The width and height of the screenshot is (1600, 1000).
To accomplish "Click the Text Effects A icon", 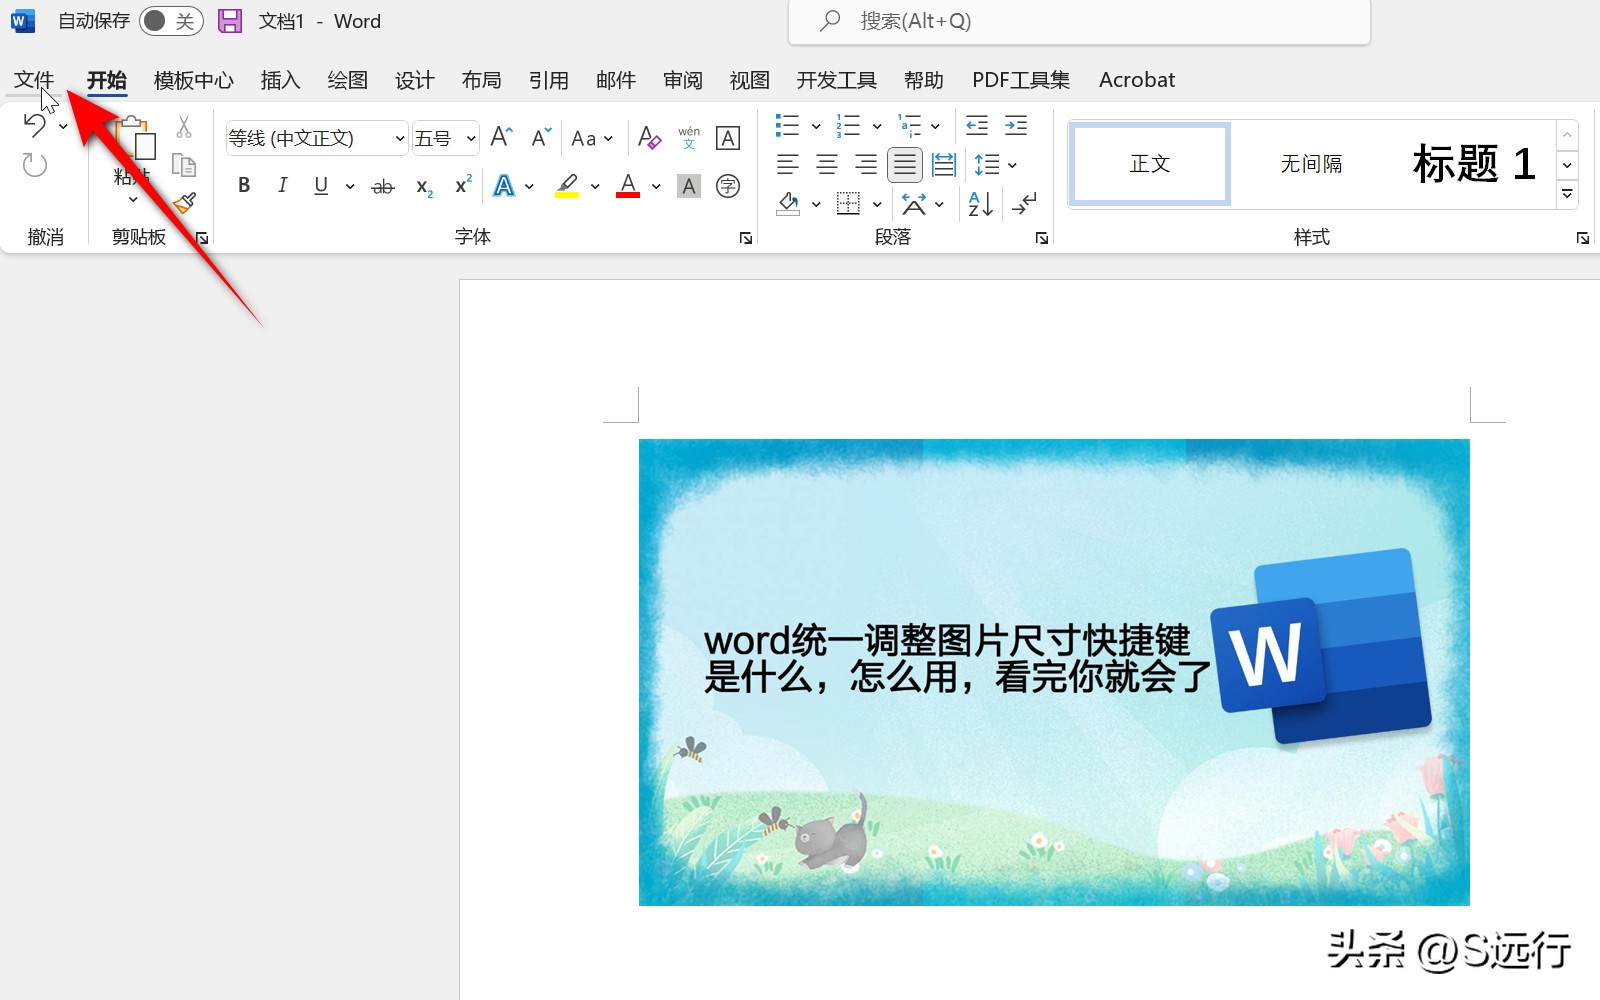I will point(504,185).
